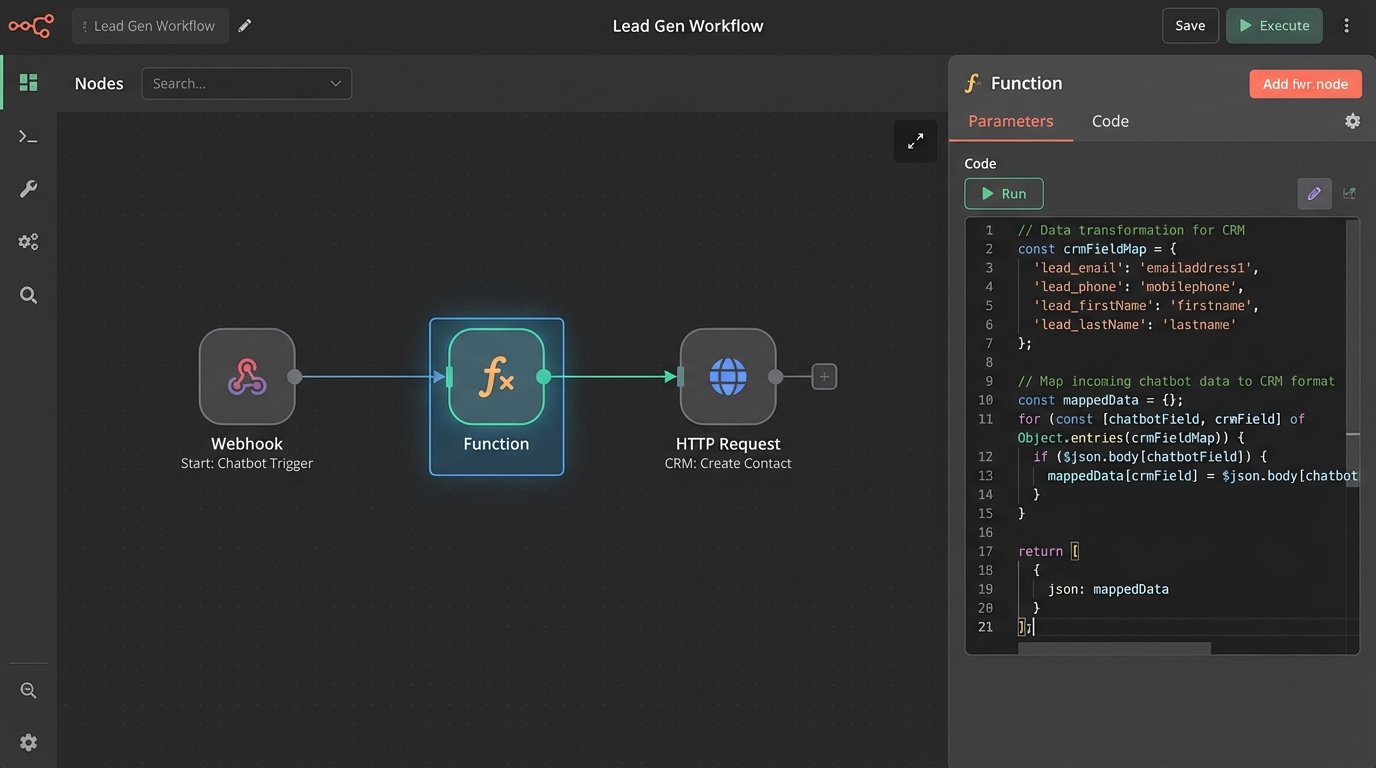The width and height of the screenshot is (1376, 768).
Task: Run the function code with Run button
Action: (x=1003, y=194)
